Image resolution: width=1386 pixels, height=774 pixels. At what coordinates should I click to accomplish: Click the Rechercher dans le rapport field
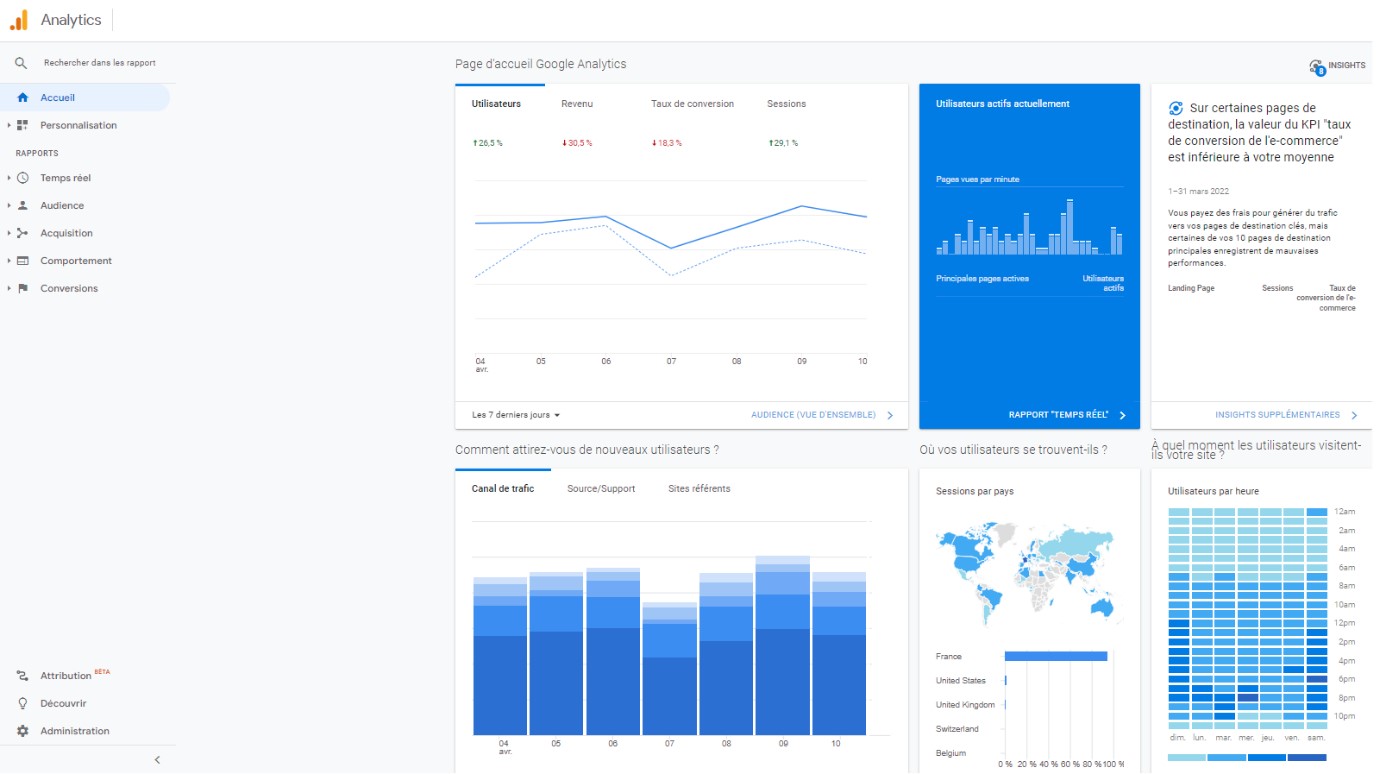coord(100,63)
